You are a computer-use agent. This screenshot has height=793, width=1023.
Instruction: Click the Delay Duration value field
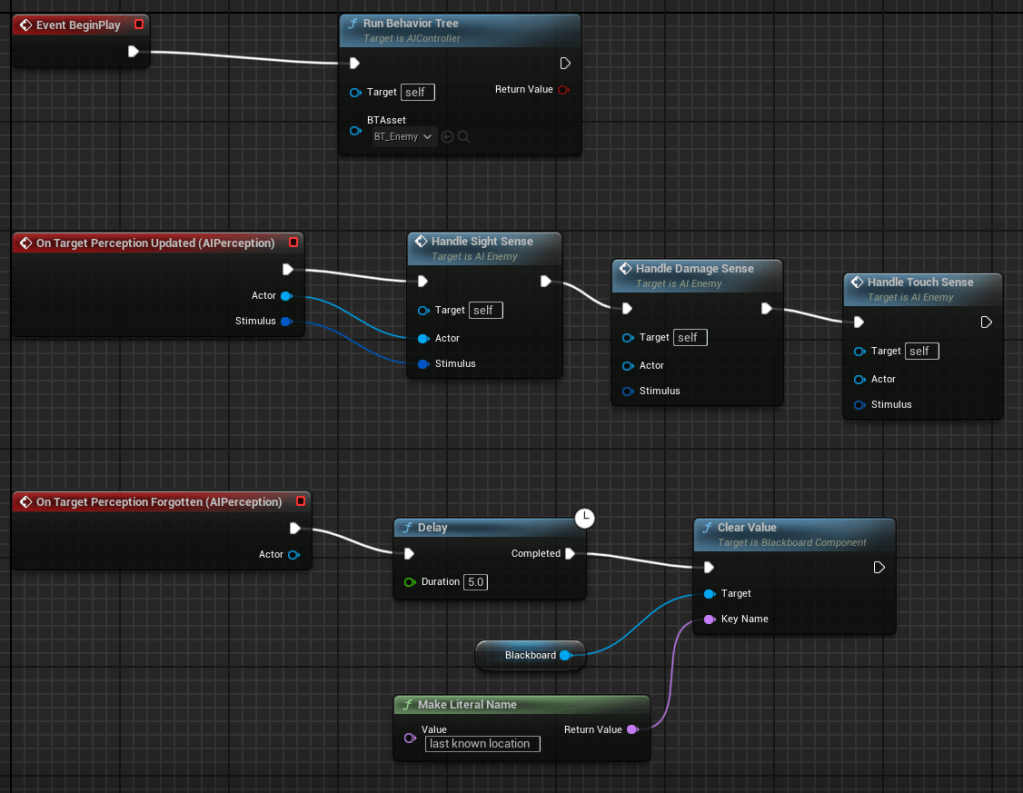(475, 582)
